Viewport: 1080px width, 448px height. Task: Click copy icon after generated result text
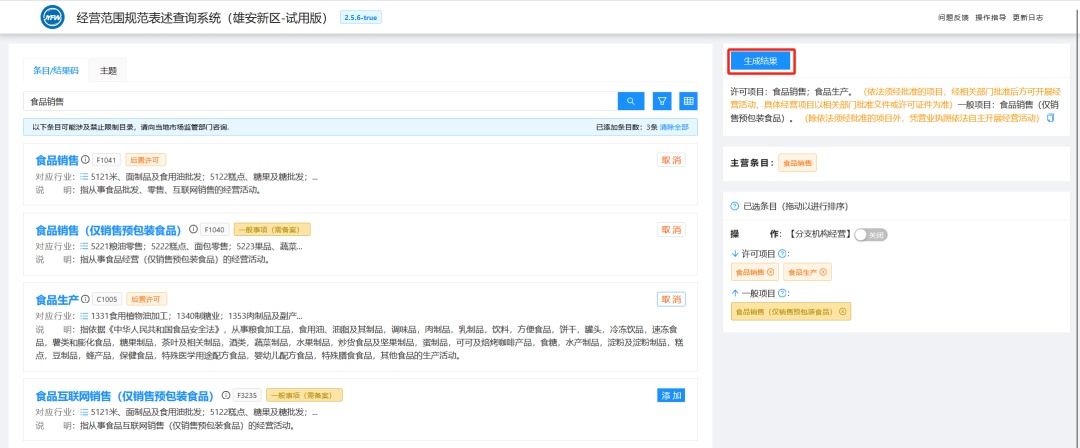point(1050,119)
